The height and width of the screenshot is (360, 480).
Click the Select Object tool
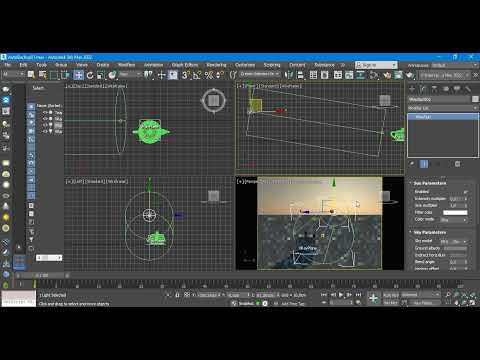(x=31, y=75)
